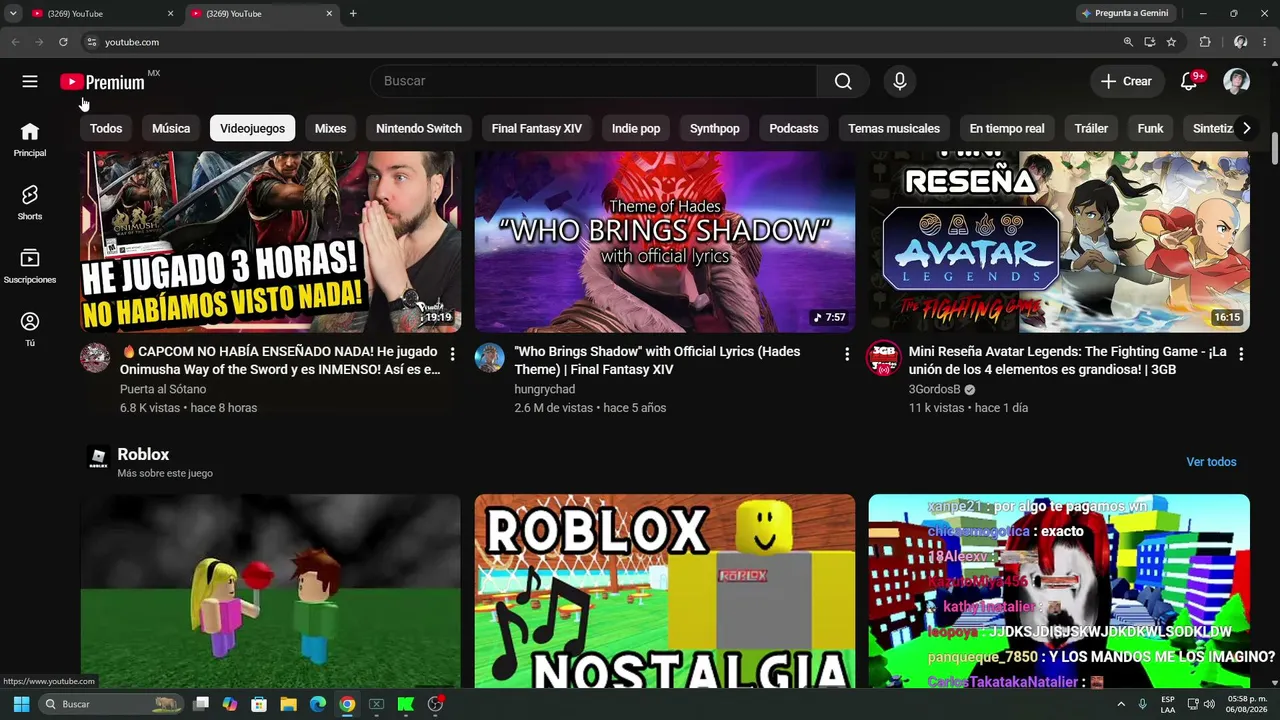1280x720 pixels.
Task: Open options for the Onimusha video
Action: click(x=452, y=354)
